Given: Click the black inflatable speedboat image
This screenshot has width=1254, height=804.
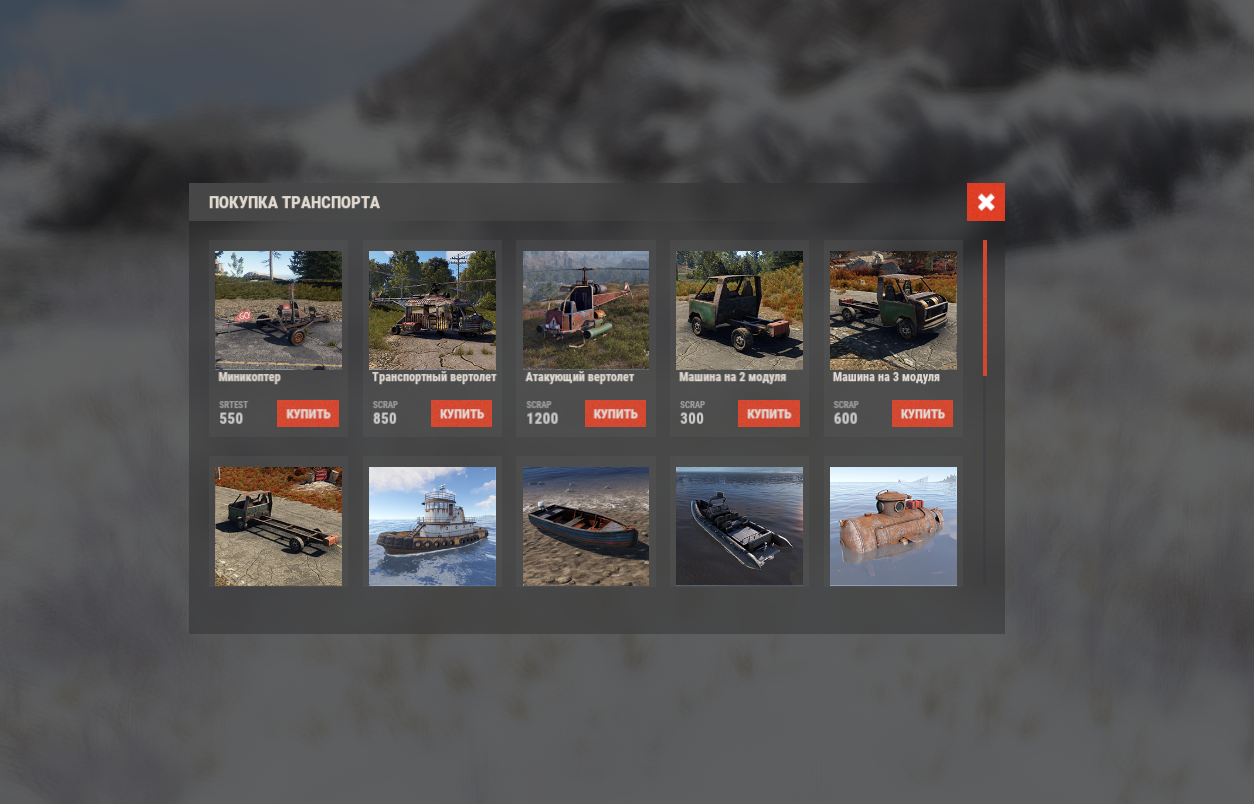Looking at the screenshot, I should (x=739, y=526).
